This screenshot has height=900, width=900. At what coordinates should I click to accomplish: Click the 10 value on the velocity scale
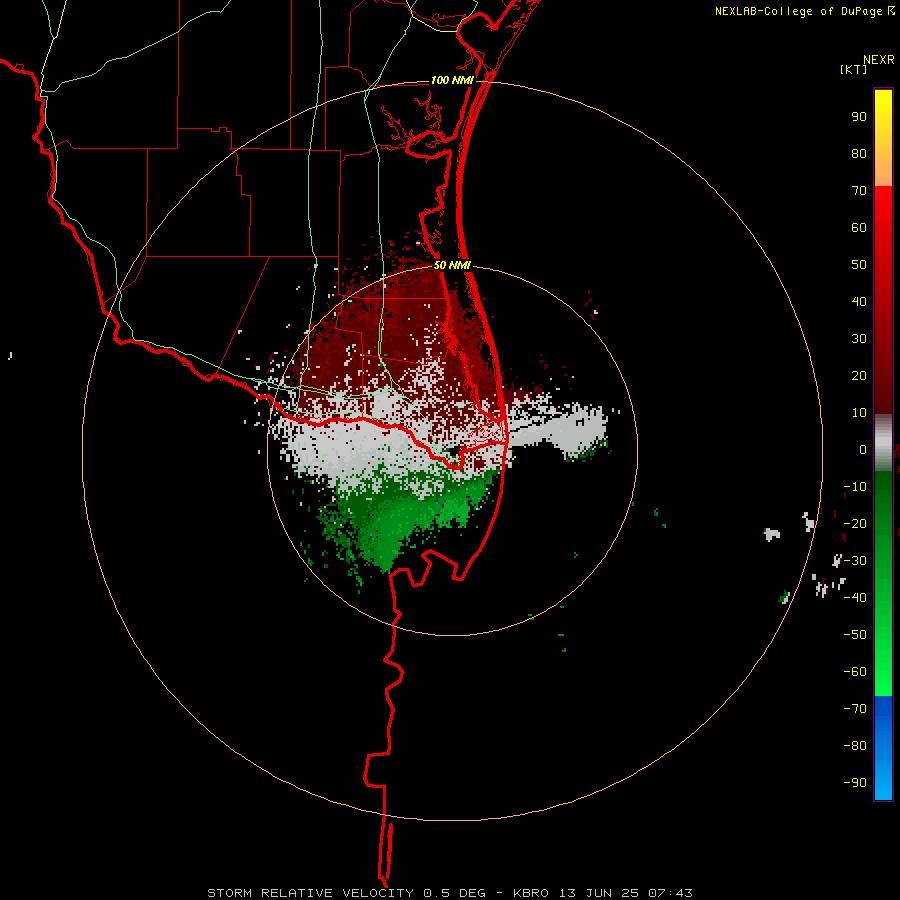[859, 413]
